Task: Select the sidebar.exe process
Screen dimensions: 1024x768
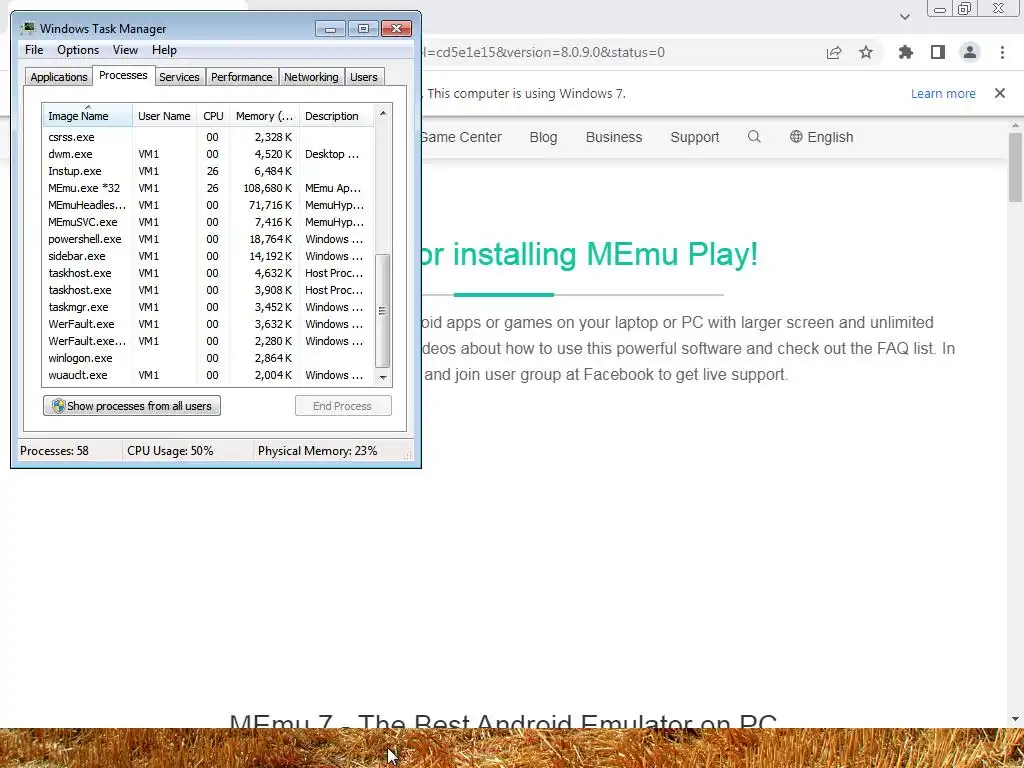Action: (x=208, y=256)
